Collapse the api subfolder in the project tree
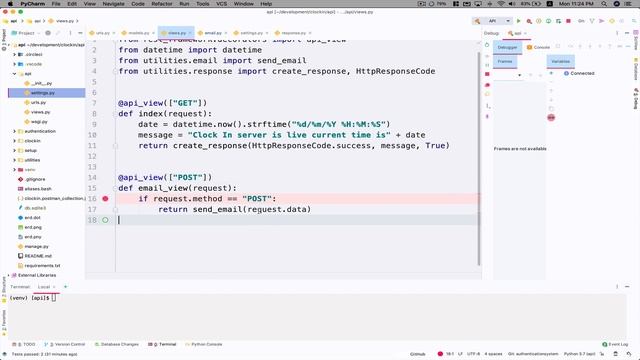The height and width of the screenshot is (360, 640). pyautogui.click(x=15, y=74)
